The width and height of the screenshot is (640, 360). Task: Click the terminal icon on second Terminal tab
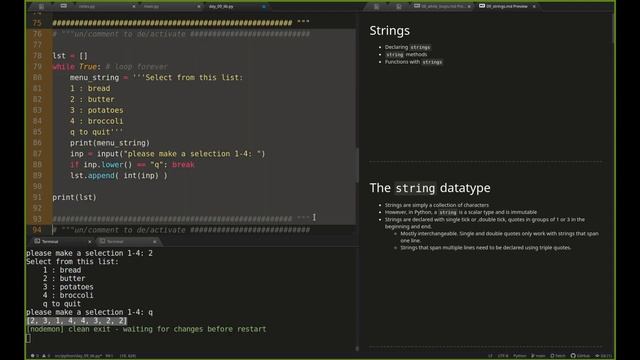click(x=102, y=241)
